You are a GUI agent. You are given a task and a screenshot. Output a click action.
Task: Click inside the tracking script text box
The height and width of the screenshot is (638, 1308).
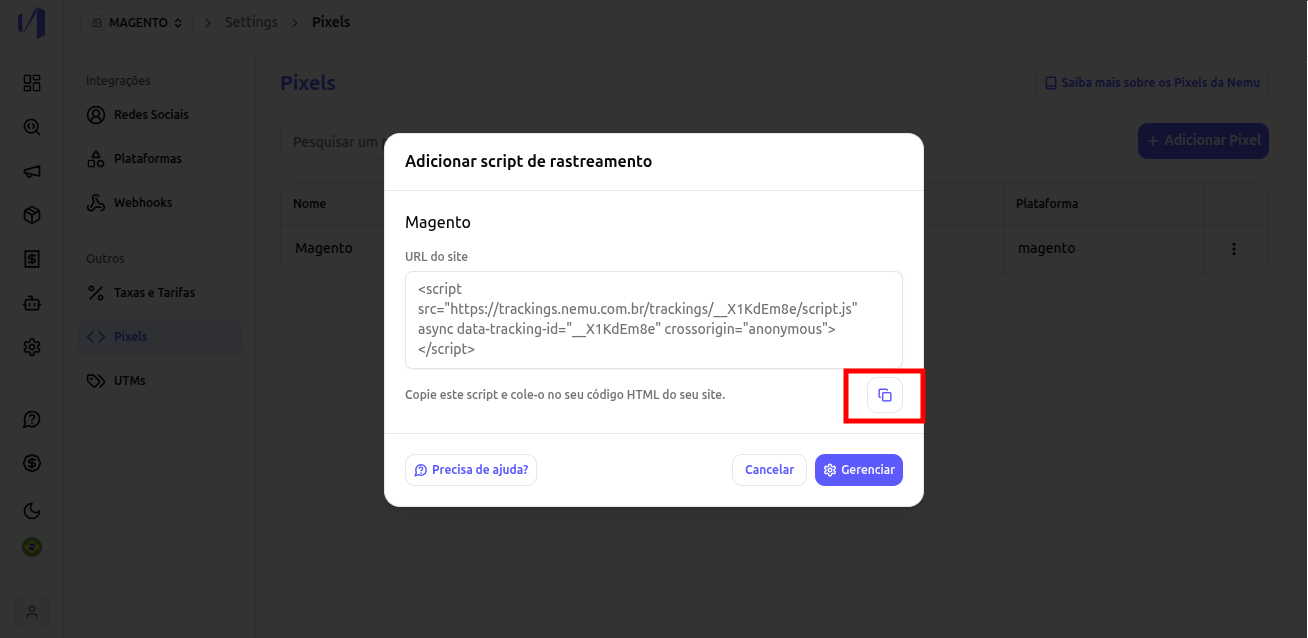click(x=654, y=320)
